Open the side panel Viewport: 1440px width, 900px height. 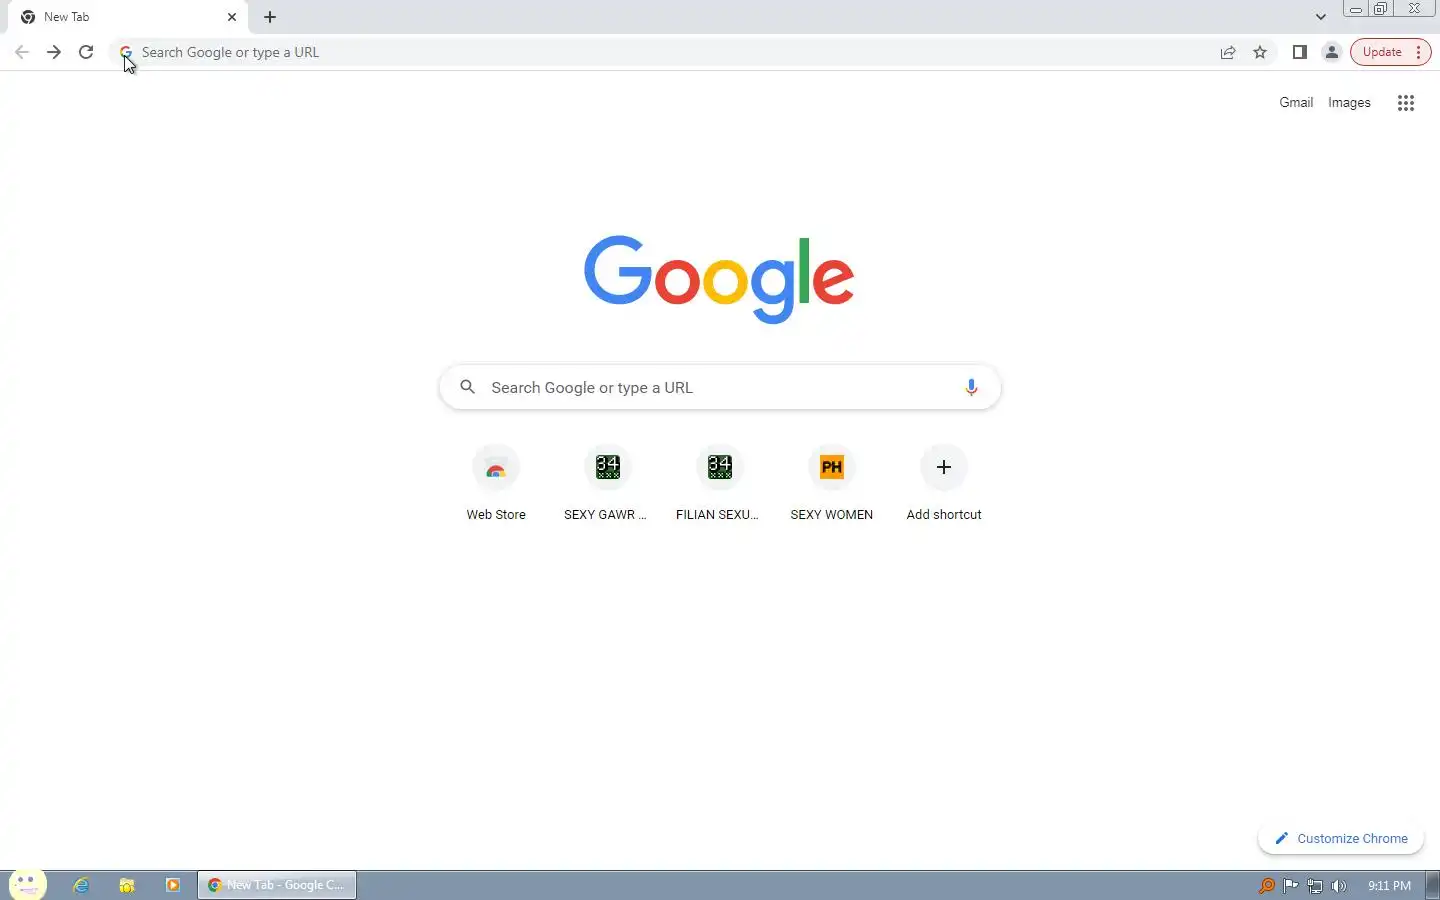click(x=1300, y=52)
